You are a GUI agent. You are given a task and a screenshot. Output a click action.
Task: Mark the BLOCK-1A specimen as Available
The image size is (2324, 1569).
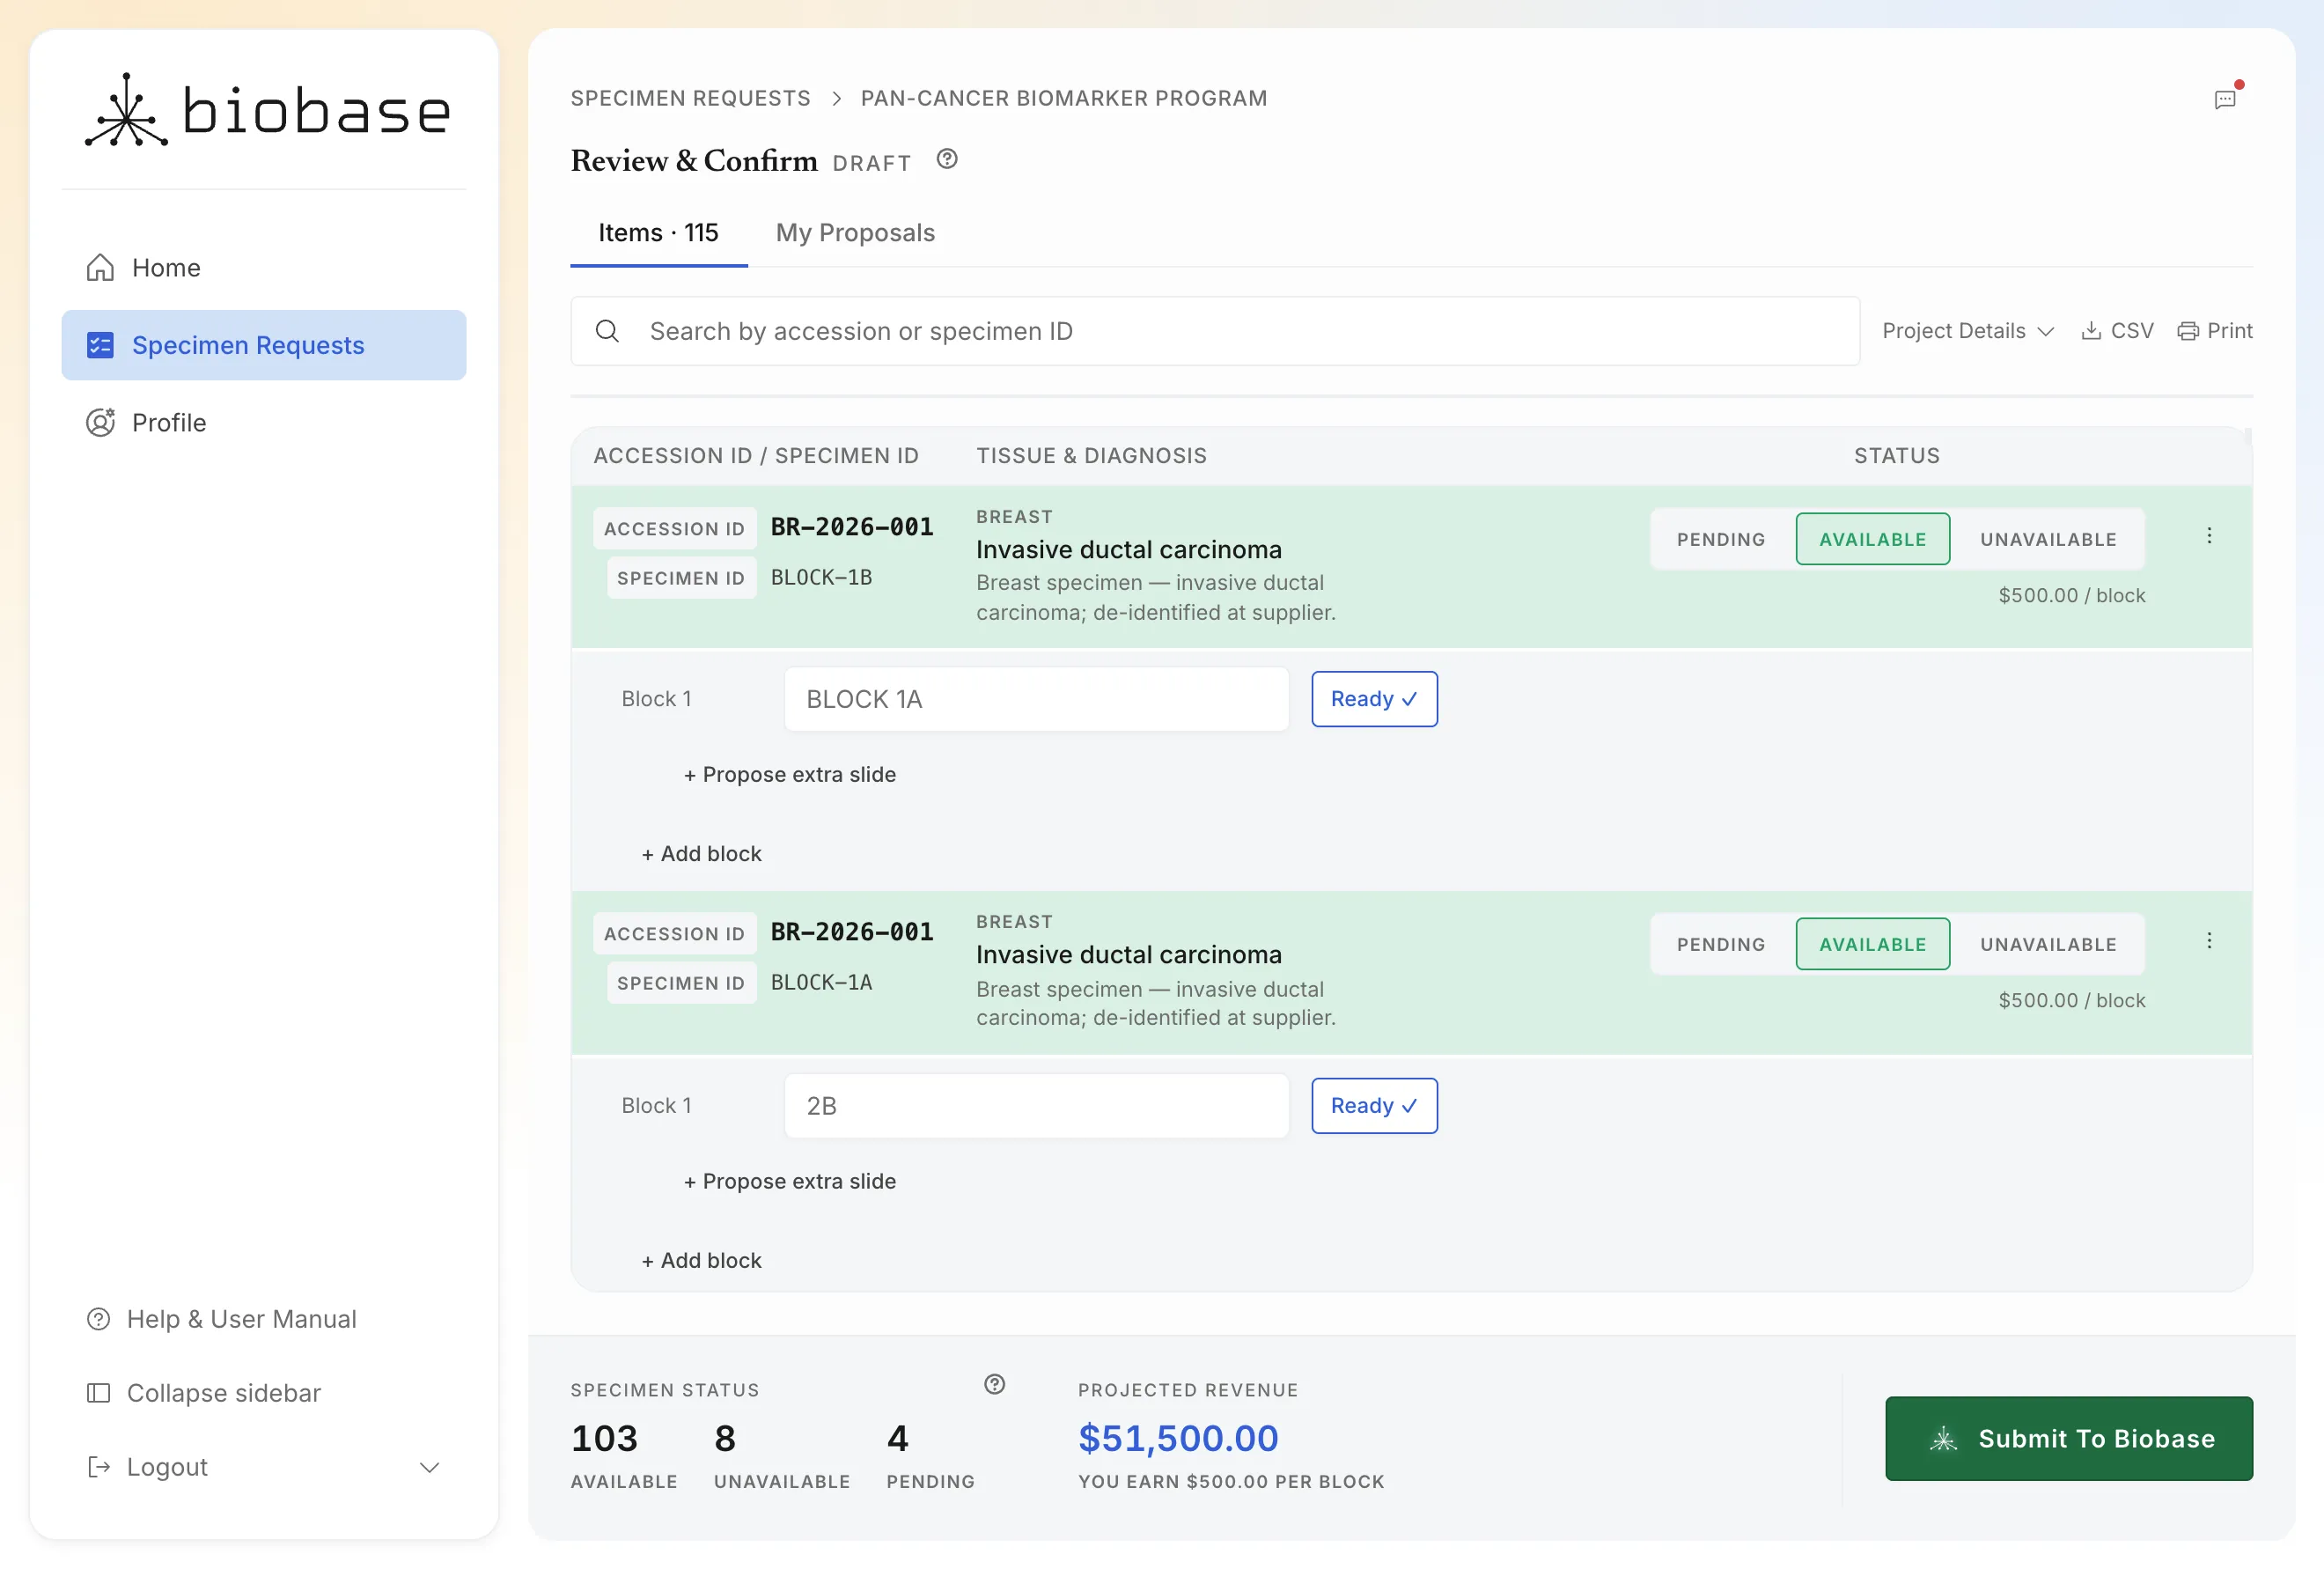[1872, 944]
